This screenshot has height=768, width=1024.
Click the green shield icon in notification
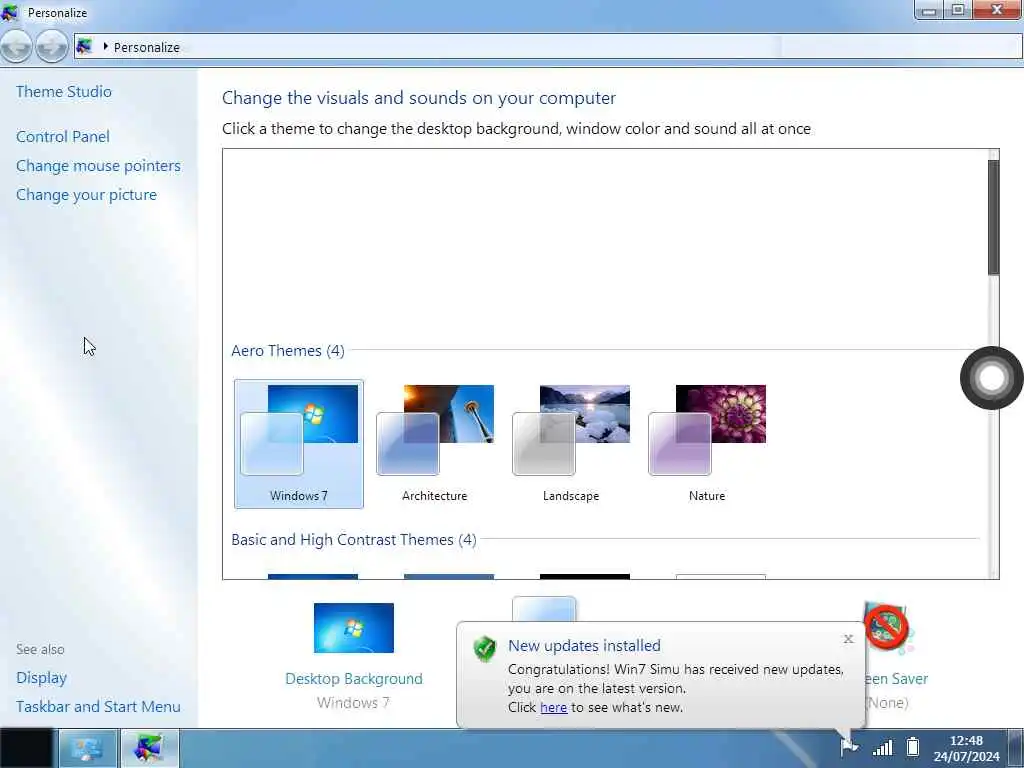coord(485,648)
